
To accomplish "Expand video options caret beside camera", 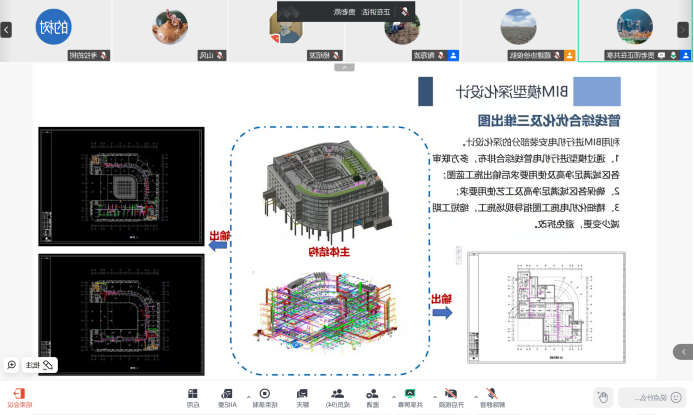I will (435, 397).
